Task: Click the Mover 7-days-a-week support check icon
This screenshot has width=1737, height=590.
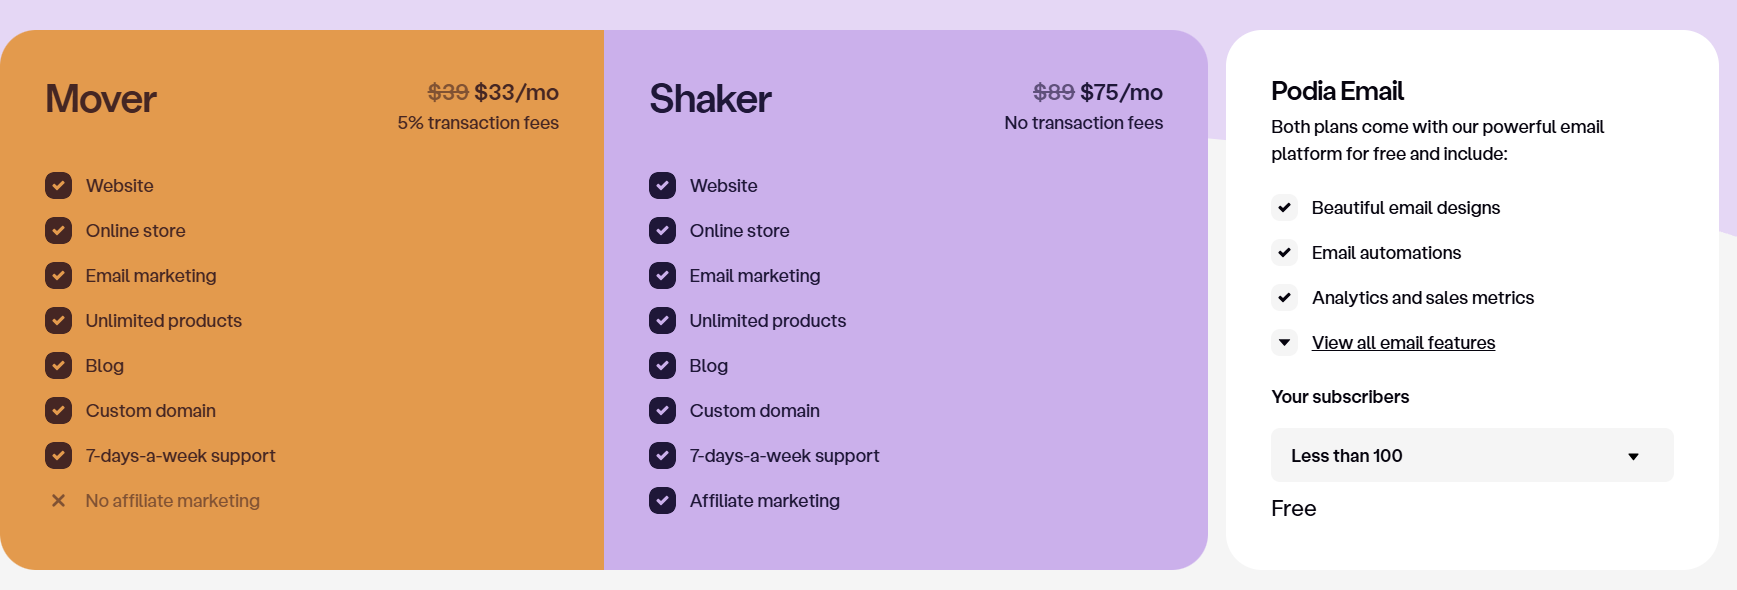Action: click(58, 455)
